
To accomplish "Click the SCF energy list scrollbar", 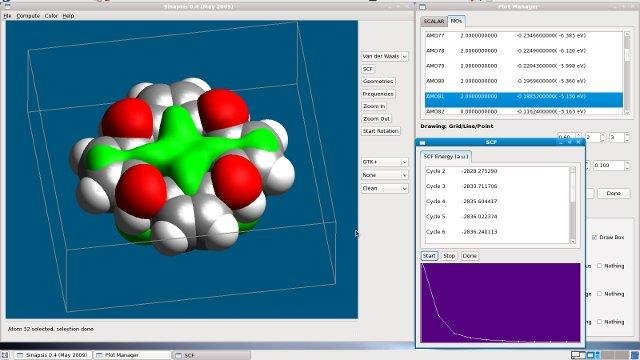I will coord(573,205).
